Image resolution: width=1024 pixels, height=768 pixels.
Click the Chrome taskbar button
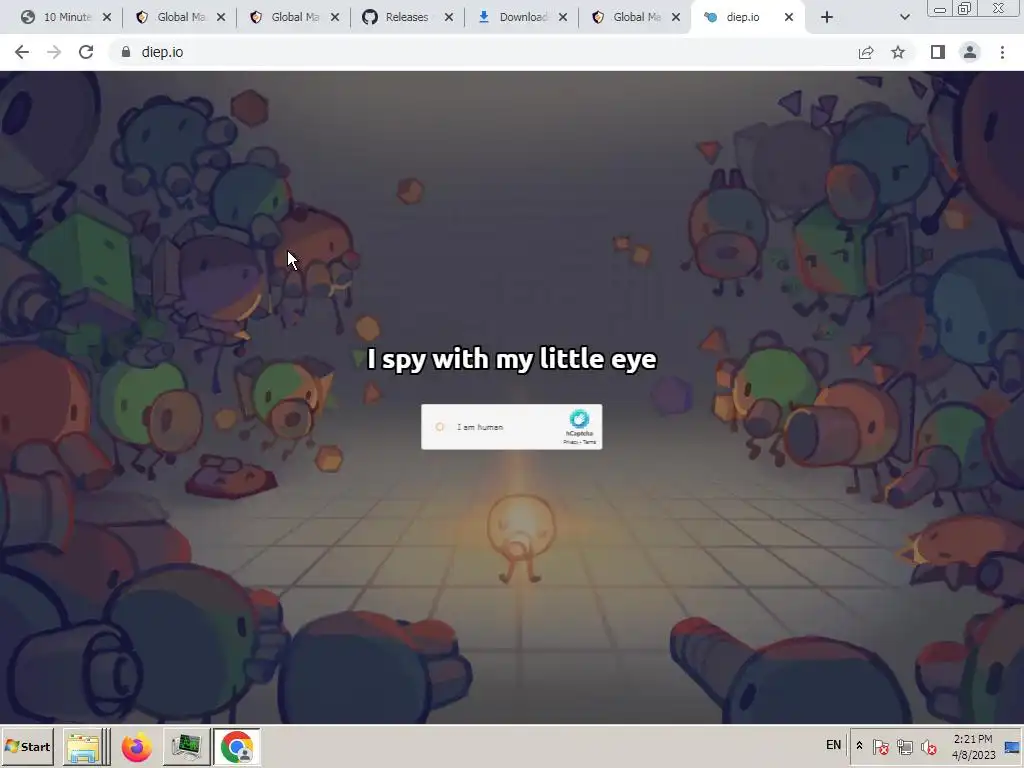click(x=236, y=746)
